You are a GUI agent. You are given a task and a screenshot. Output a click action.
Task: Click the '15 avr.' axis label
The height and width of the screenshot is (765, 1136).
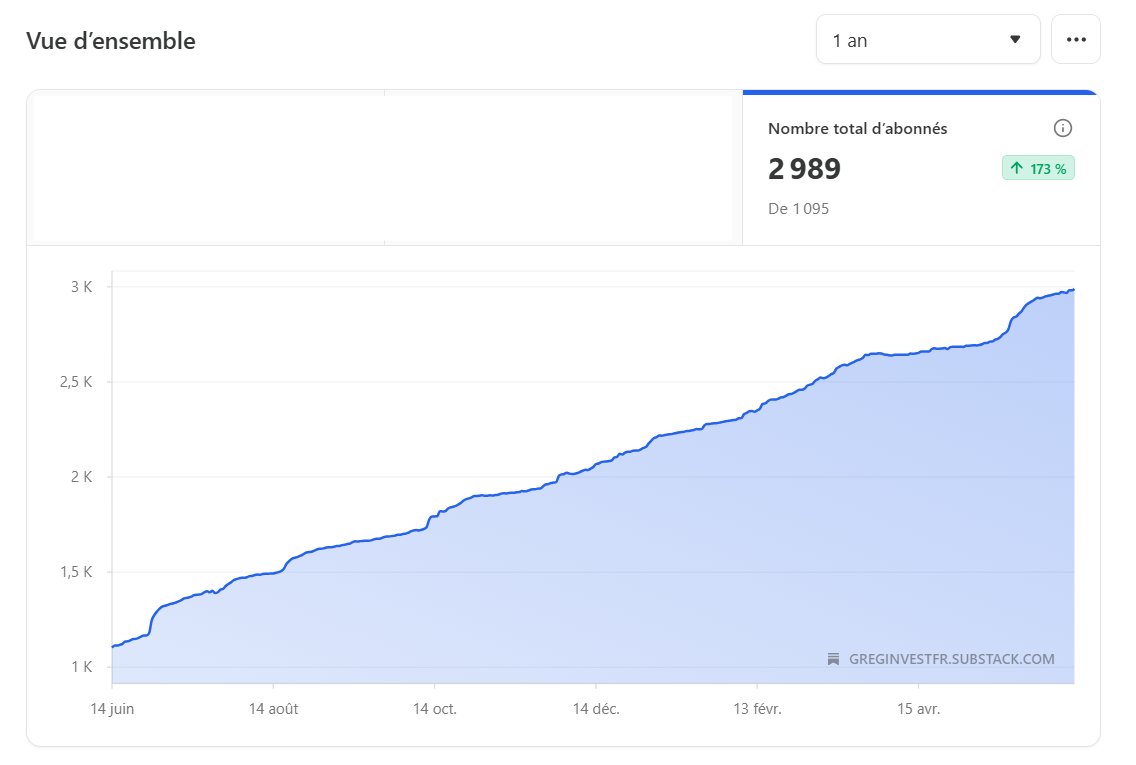tap(919, 708)
